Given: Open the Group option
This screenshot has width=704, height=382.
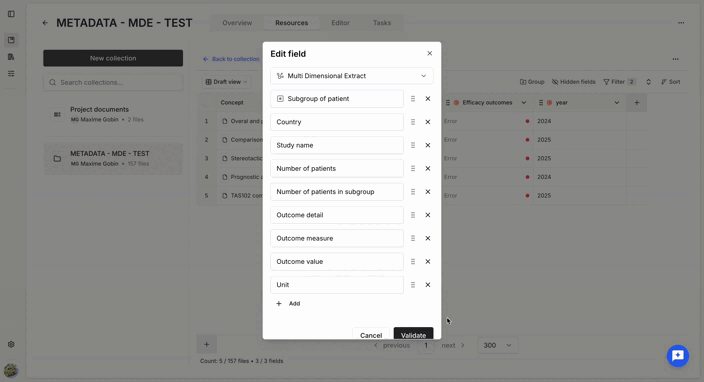Looking at the screenshot, I should [x=532, y=82].
